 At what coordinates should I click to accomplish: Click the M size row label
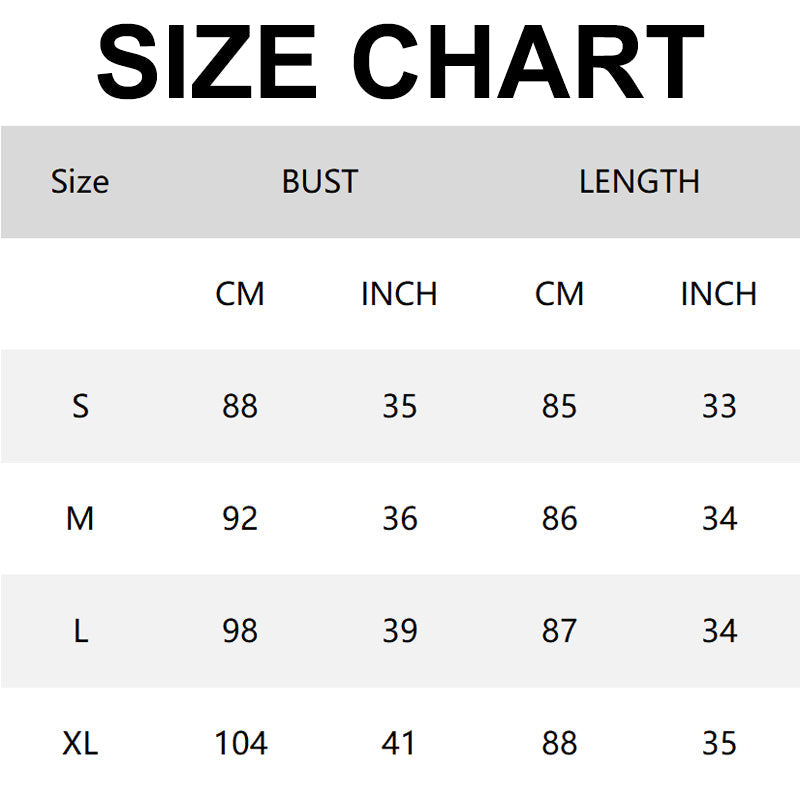(x=80, y=519)
